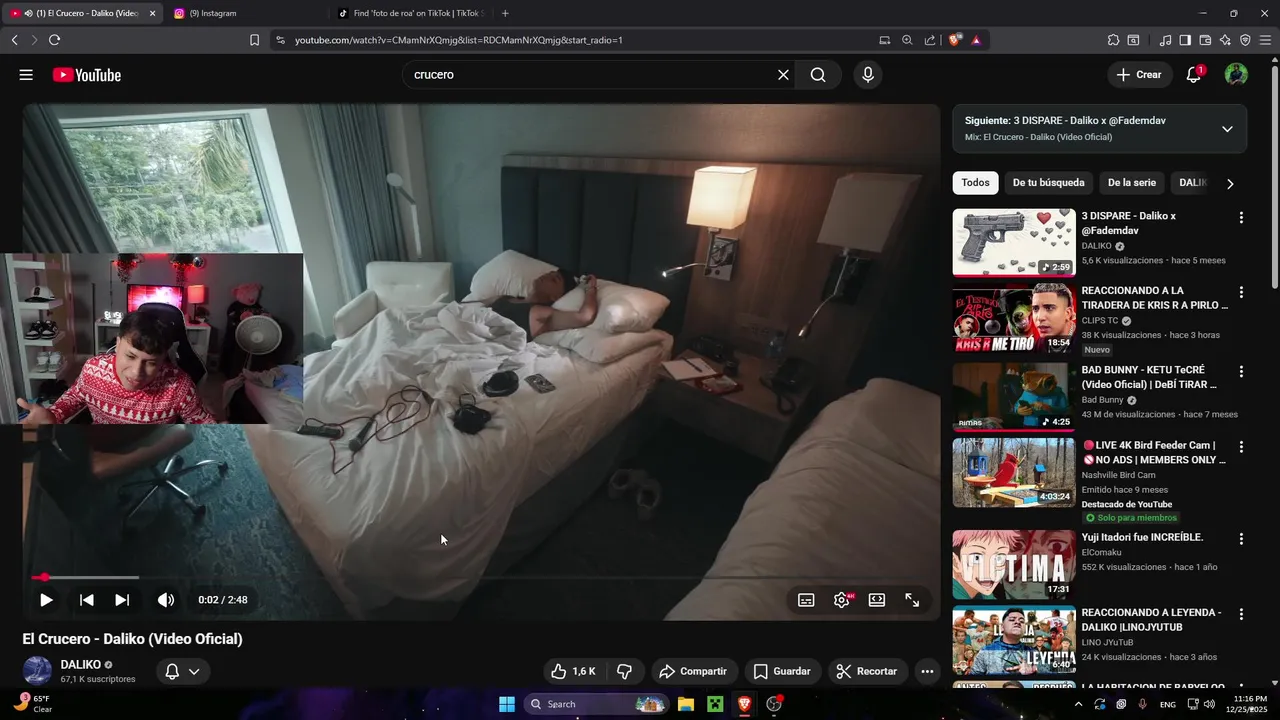Mute the video volume

click(166, 600)
